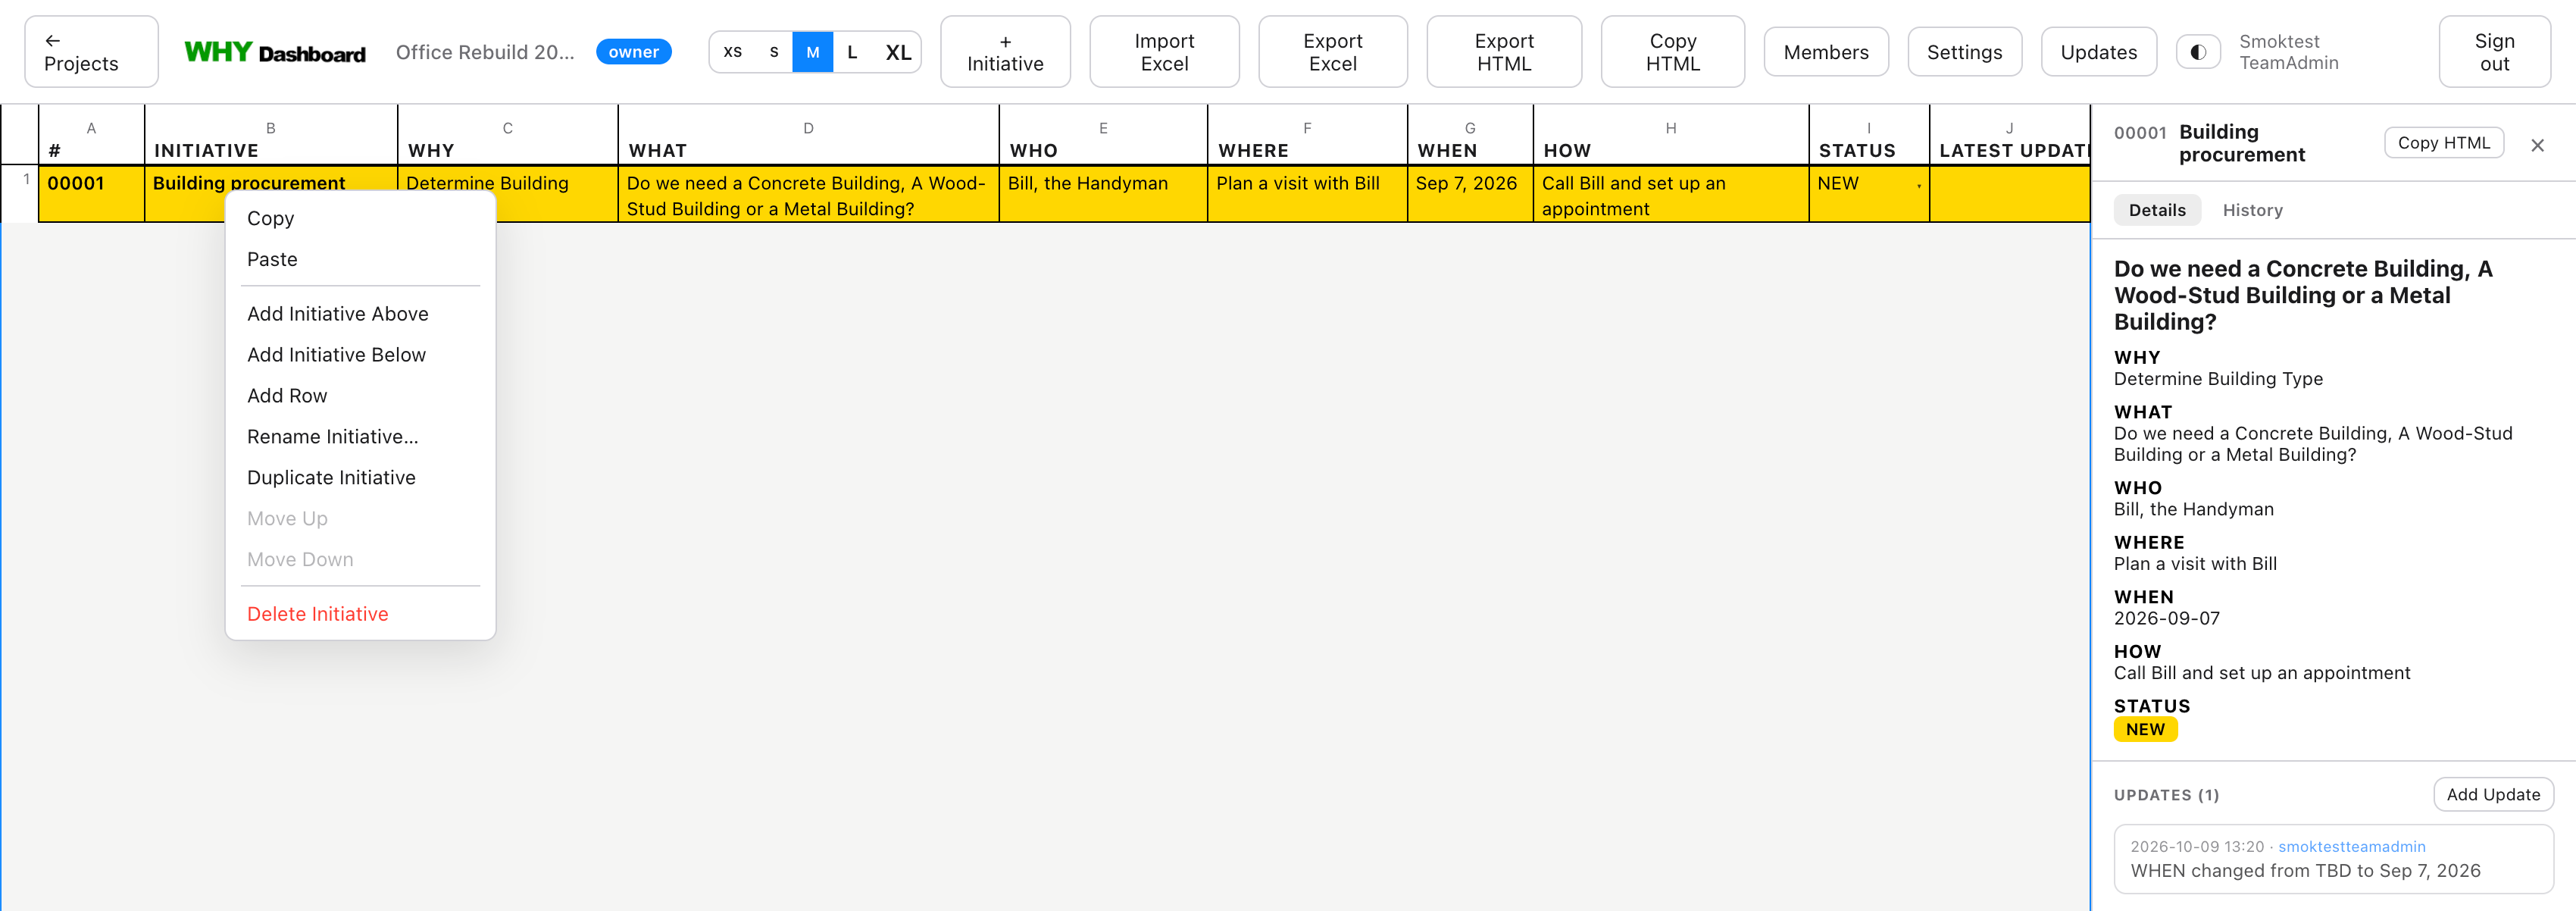Select the Sep 7, 2026 date cell
Viewport: 2576px width, 911px height.
(1469, 194)
